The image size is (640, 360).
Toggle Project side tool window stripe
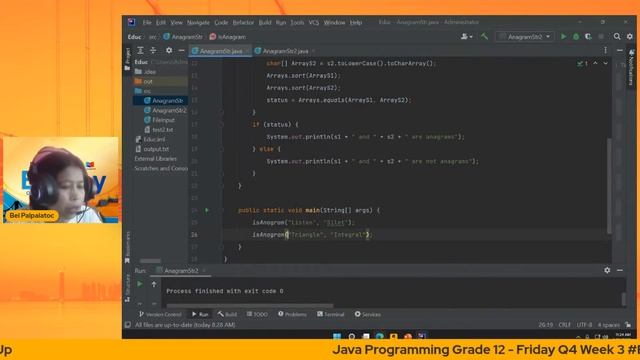click(127, 59)
